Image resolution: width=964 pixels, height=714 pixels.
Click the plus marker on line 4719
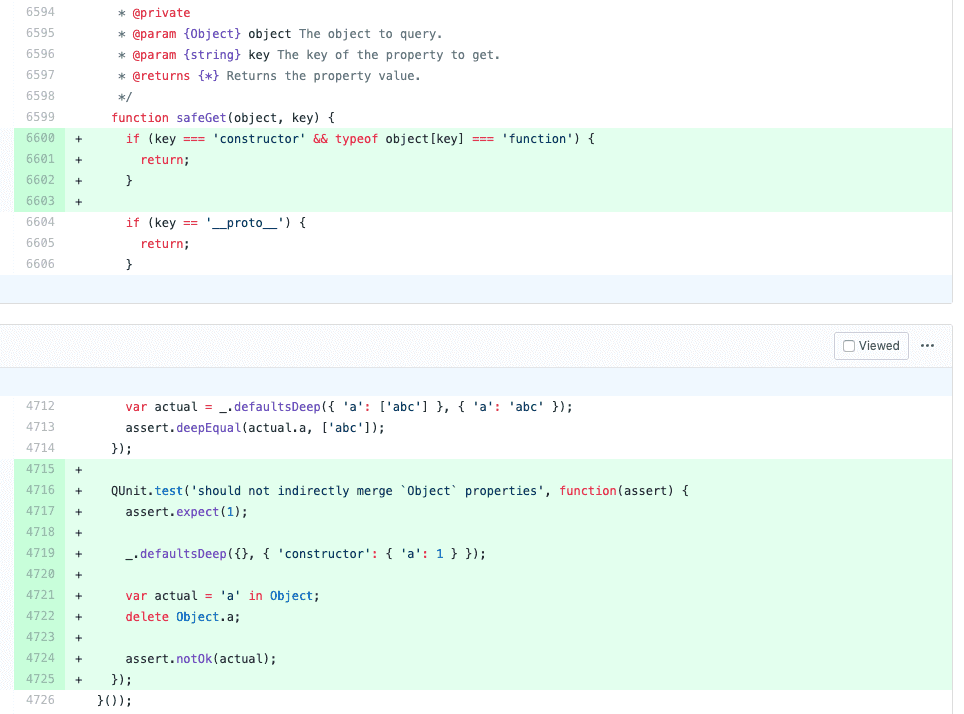(x=79, y=554)
